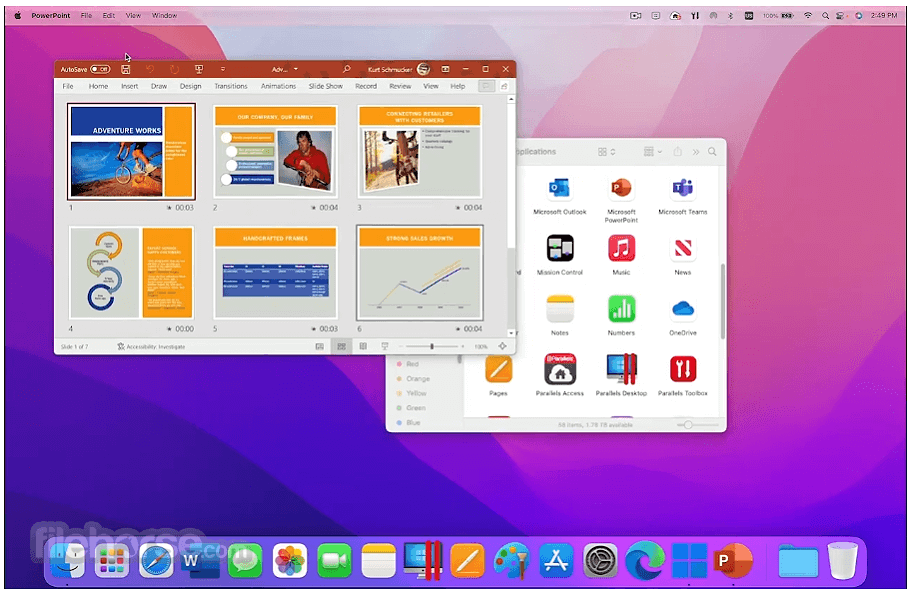Click the Redo arrow in PowerPoint title bar
The width and height of the screenshot is (913, 594).
[174, 69]
